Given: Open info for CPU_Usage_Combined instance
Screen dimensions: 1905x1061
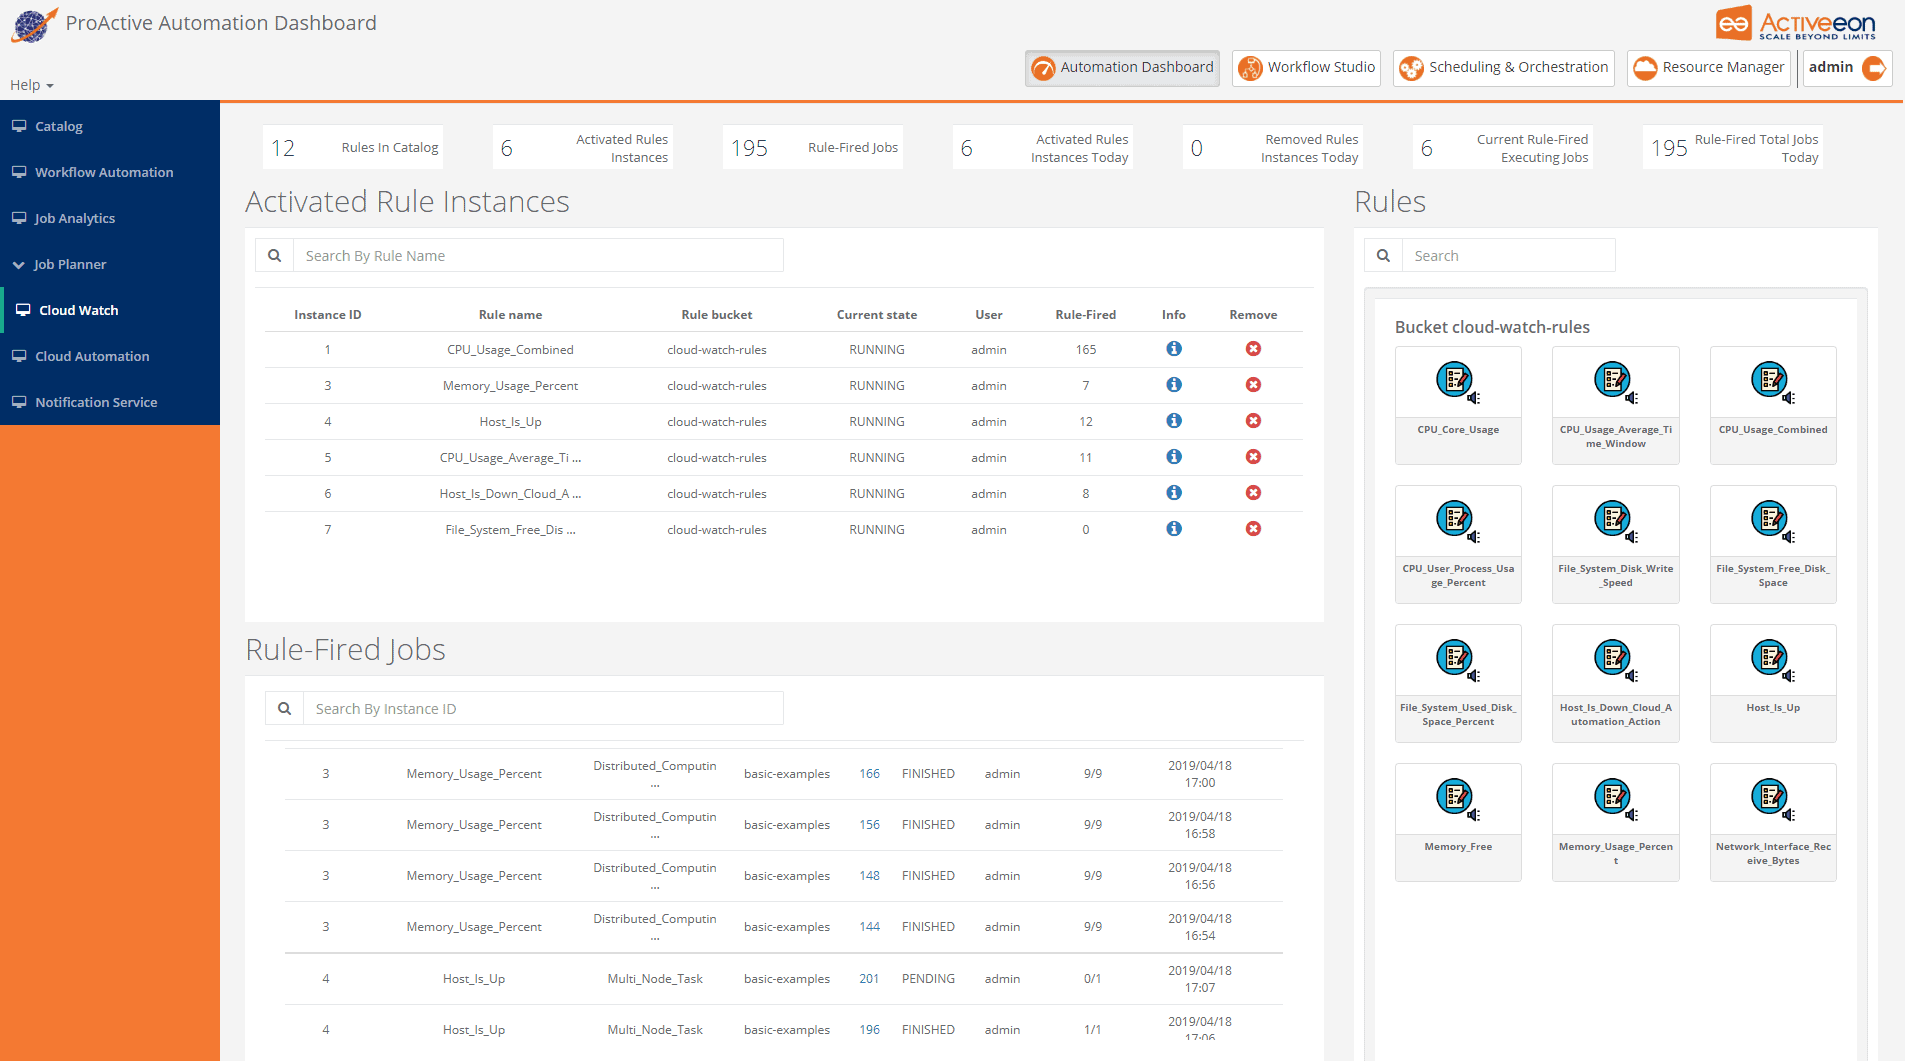Looking at the screenshot, I should (1174, 349).
